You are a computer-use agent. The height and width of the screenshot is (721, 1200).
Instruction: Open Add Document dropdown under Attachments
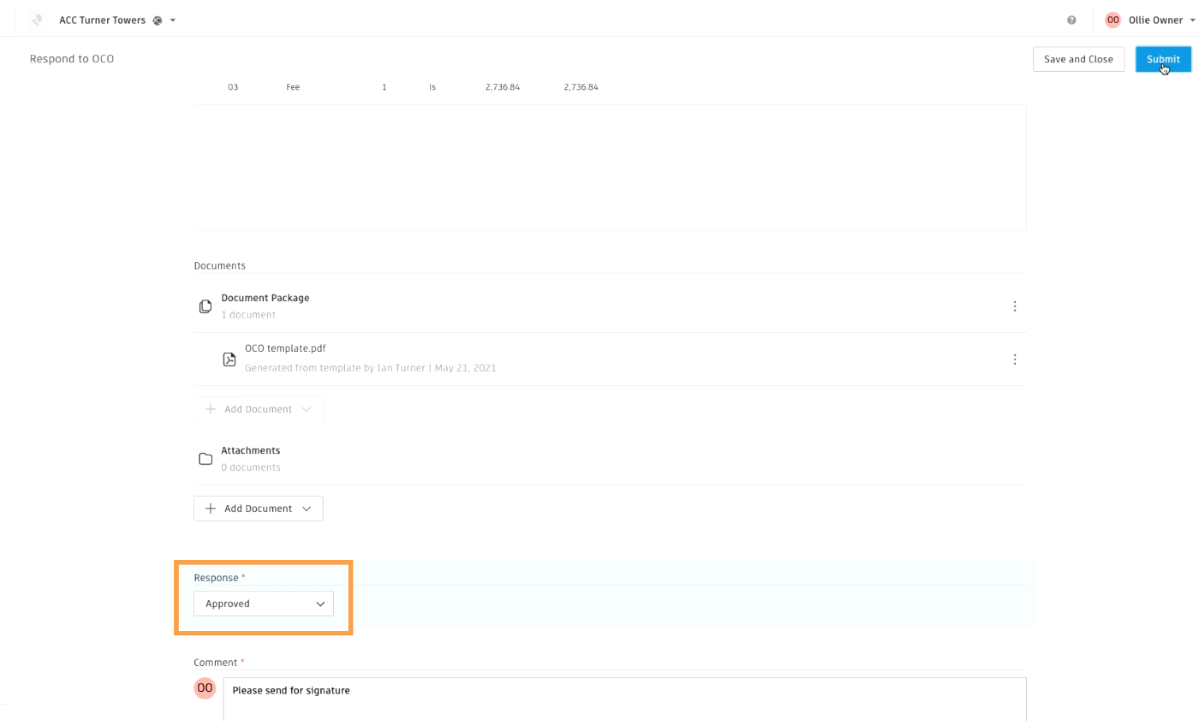pos(258,509)
